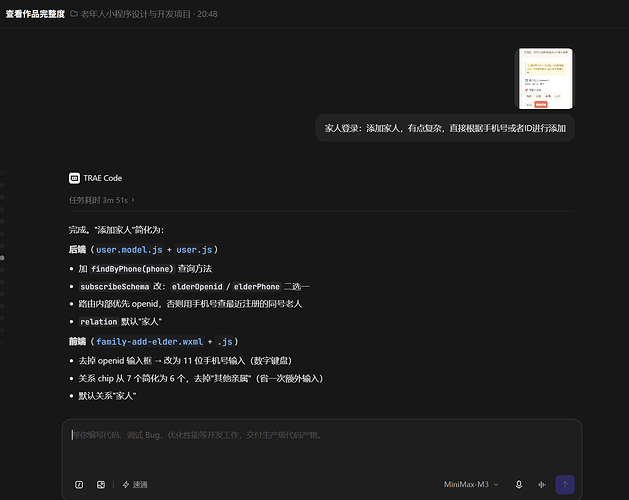Click the TRAE Code logo icon
Image resolution: width=629 pixels, height=500 pixels.
tap(74, 178)
